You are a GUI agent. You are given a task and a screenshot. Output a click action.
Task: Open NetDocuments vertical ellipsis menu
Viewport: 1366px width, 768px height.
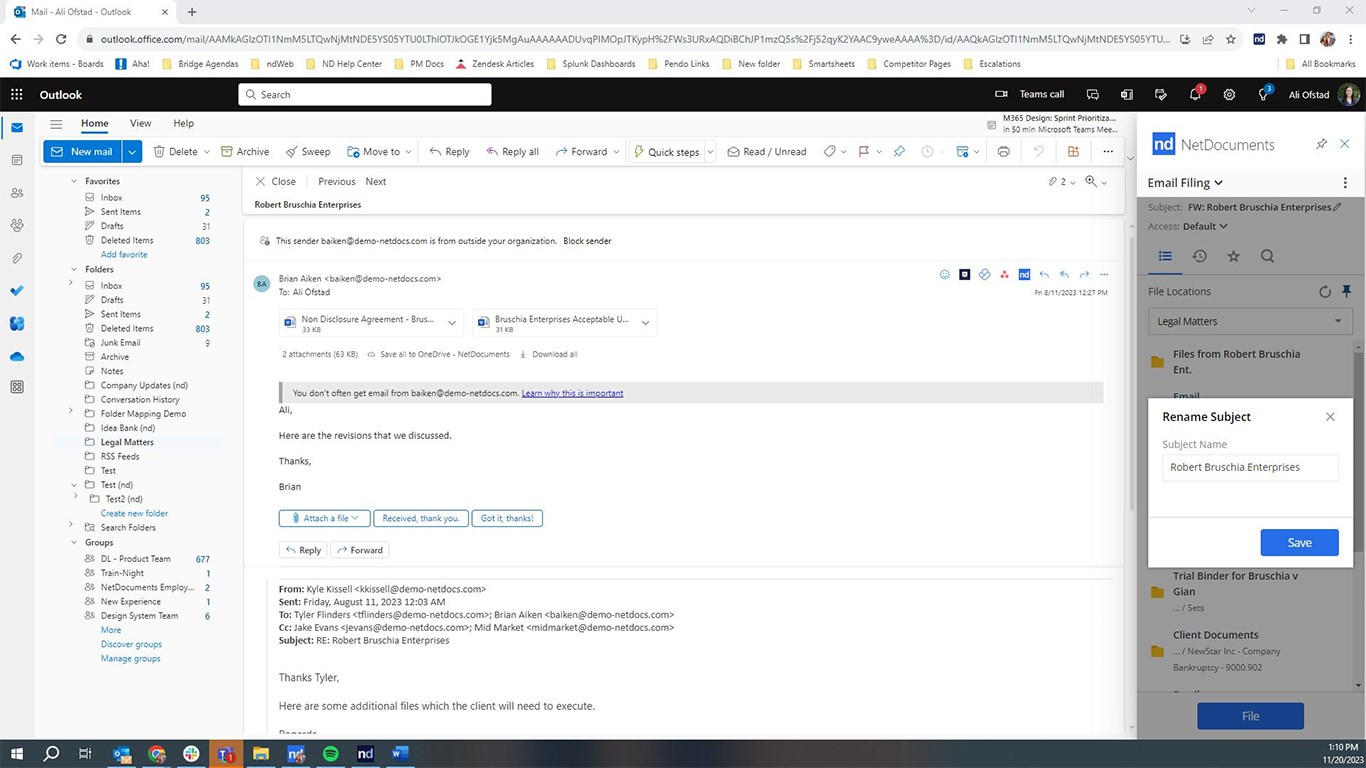1345,183
